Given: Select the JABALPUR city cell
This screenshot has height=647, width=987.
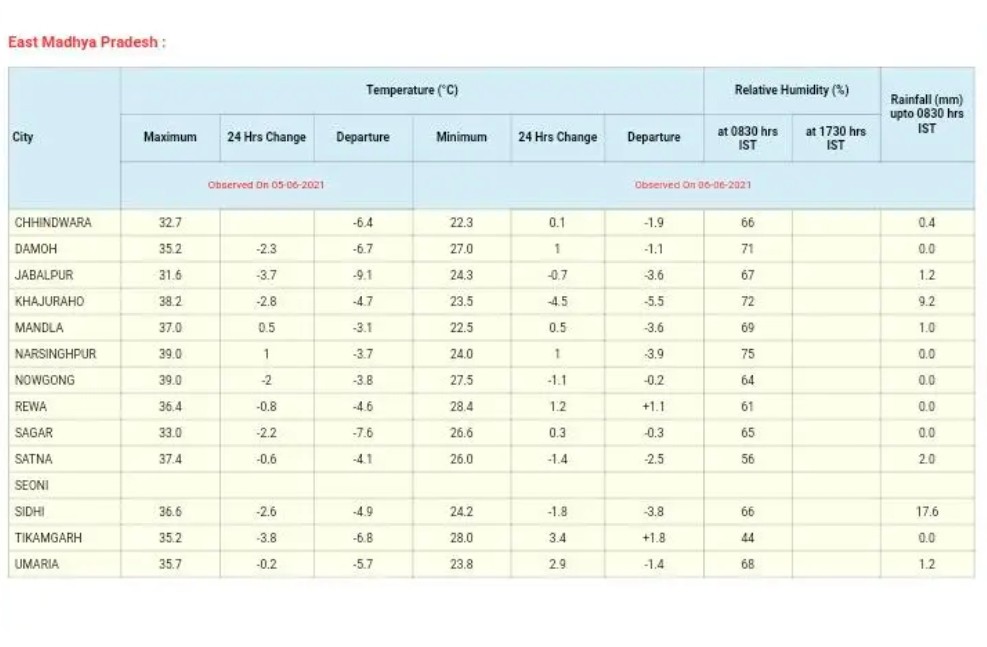Looking at the screenshot, I should (x=44, y=275).
